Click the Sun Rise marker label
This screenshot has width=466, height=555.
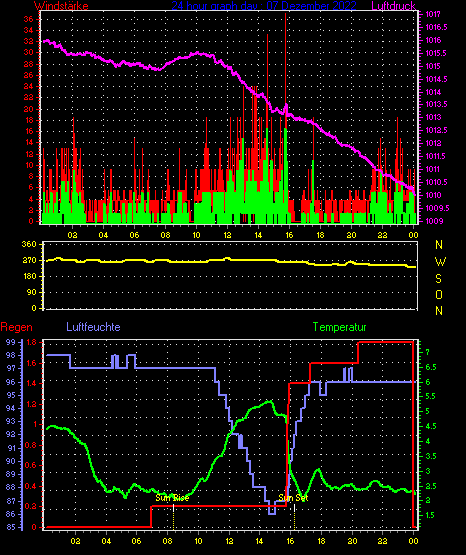(x=172, y=498)
